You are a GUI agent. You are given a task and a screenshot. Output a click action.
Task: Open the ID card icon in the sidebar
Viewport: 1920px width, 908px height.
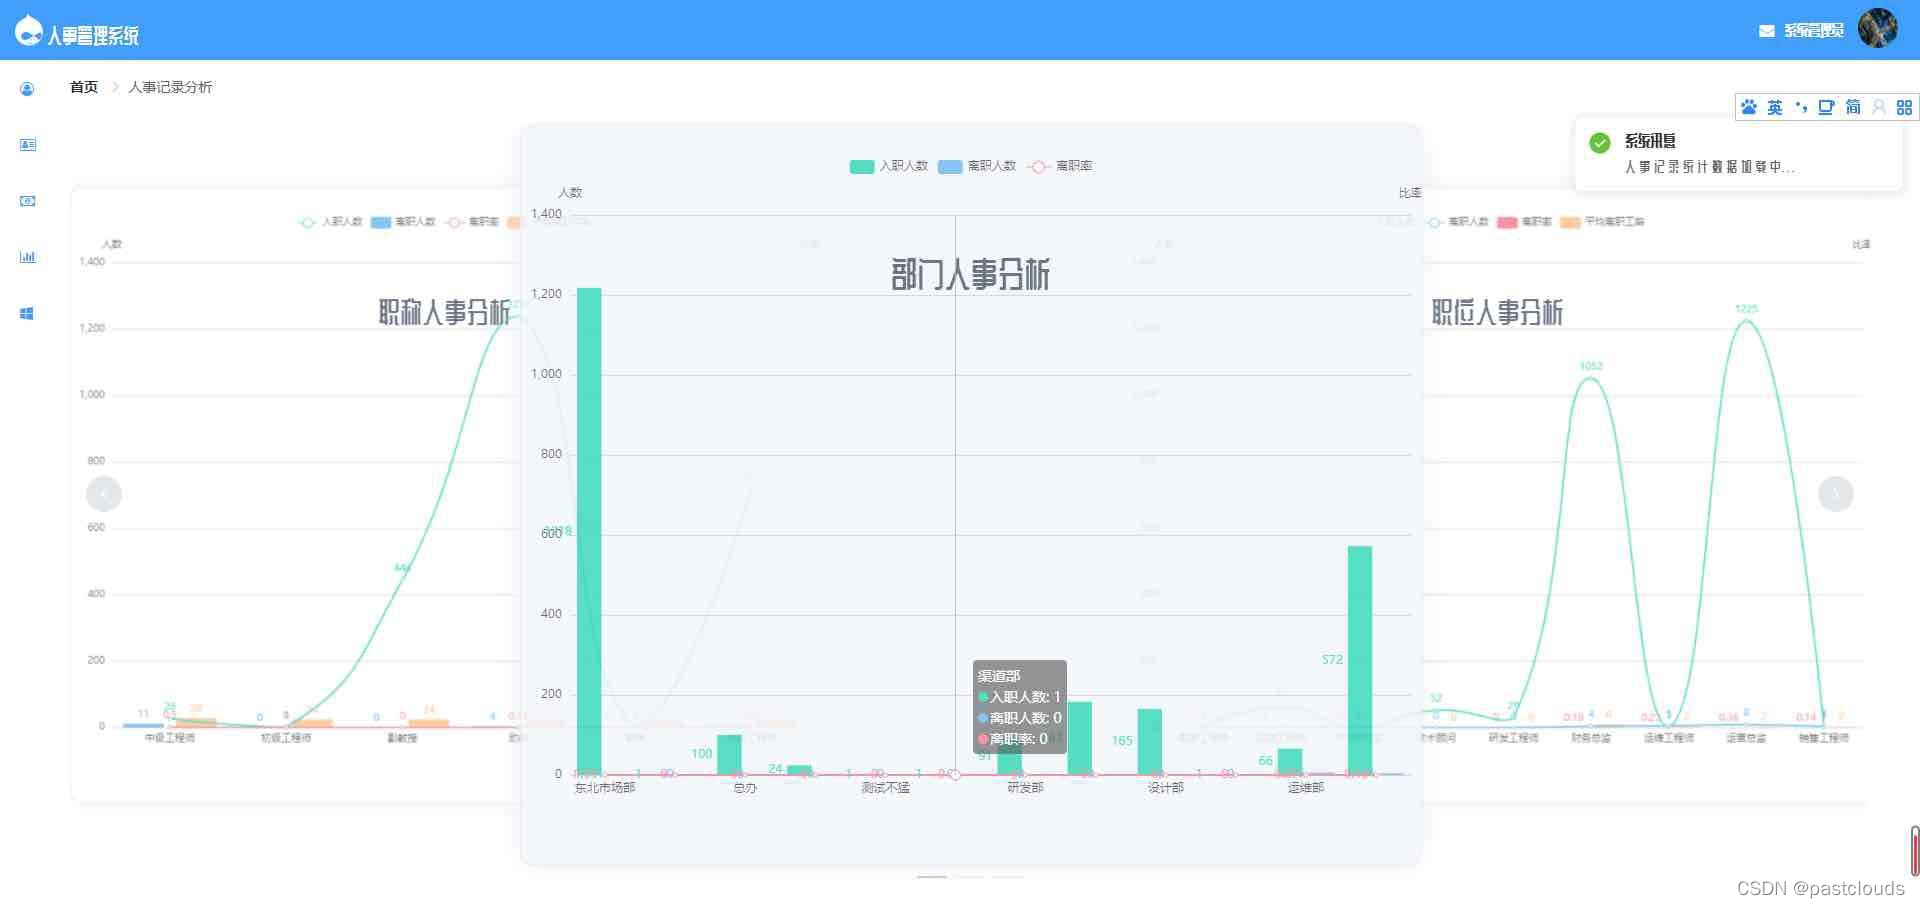click(x=27, y=145)
